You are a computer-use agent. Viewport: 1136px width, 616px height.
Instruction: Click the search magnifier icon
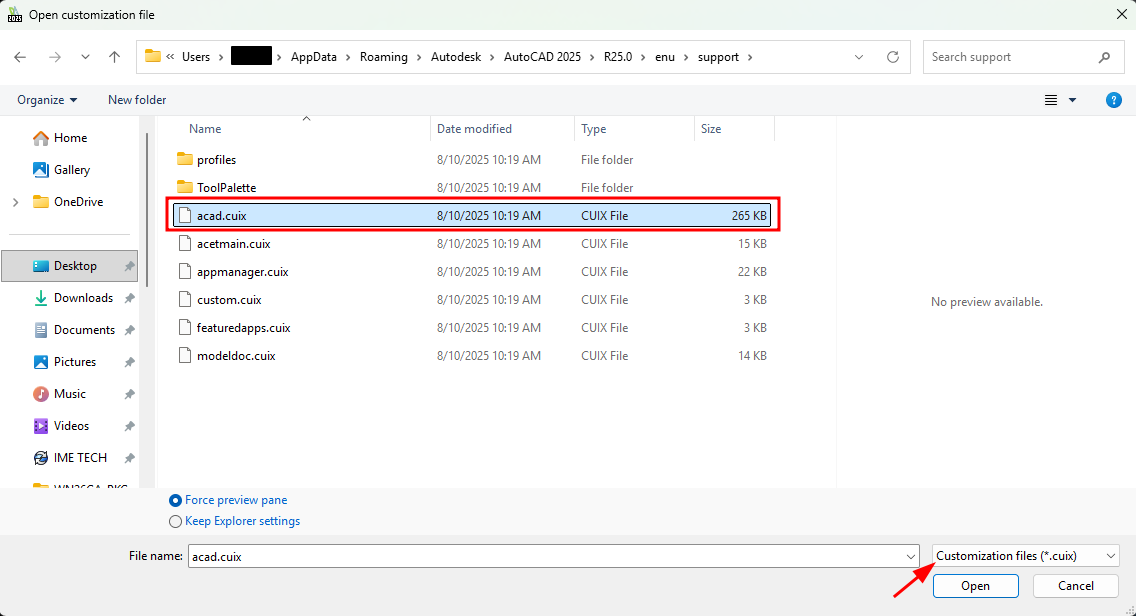click(x=1104, y=57)
